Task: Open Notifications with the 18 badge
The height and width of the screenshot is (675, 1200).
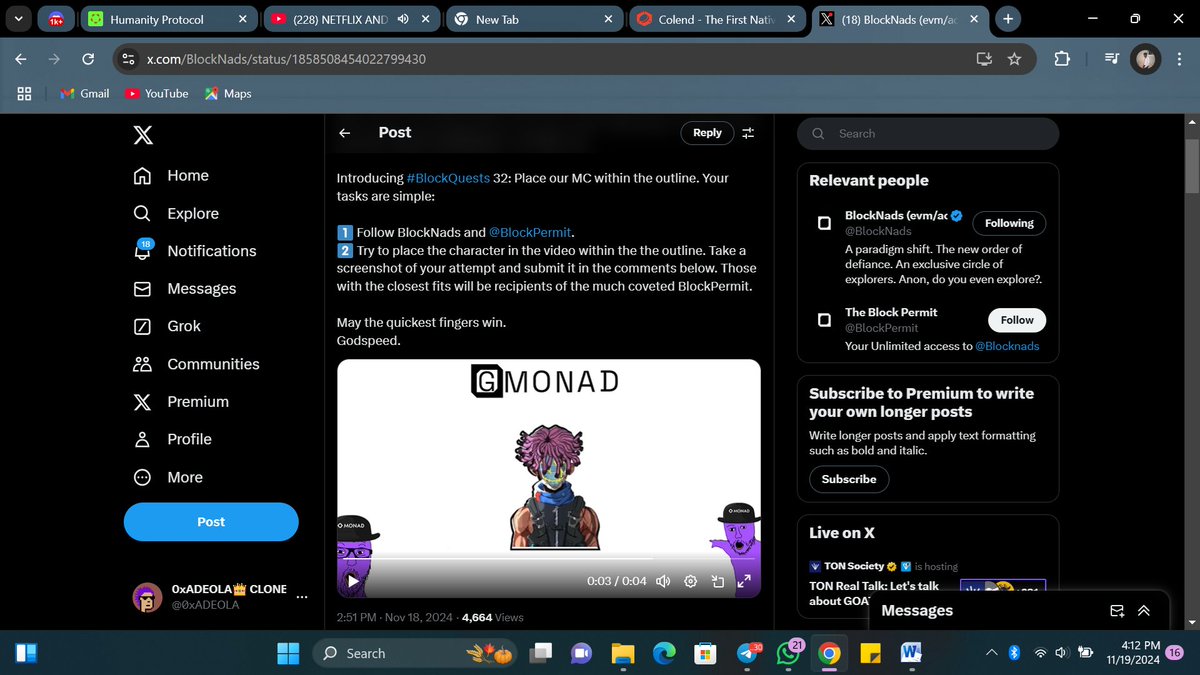Action: coord(195,250)
